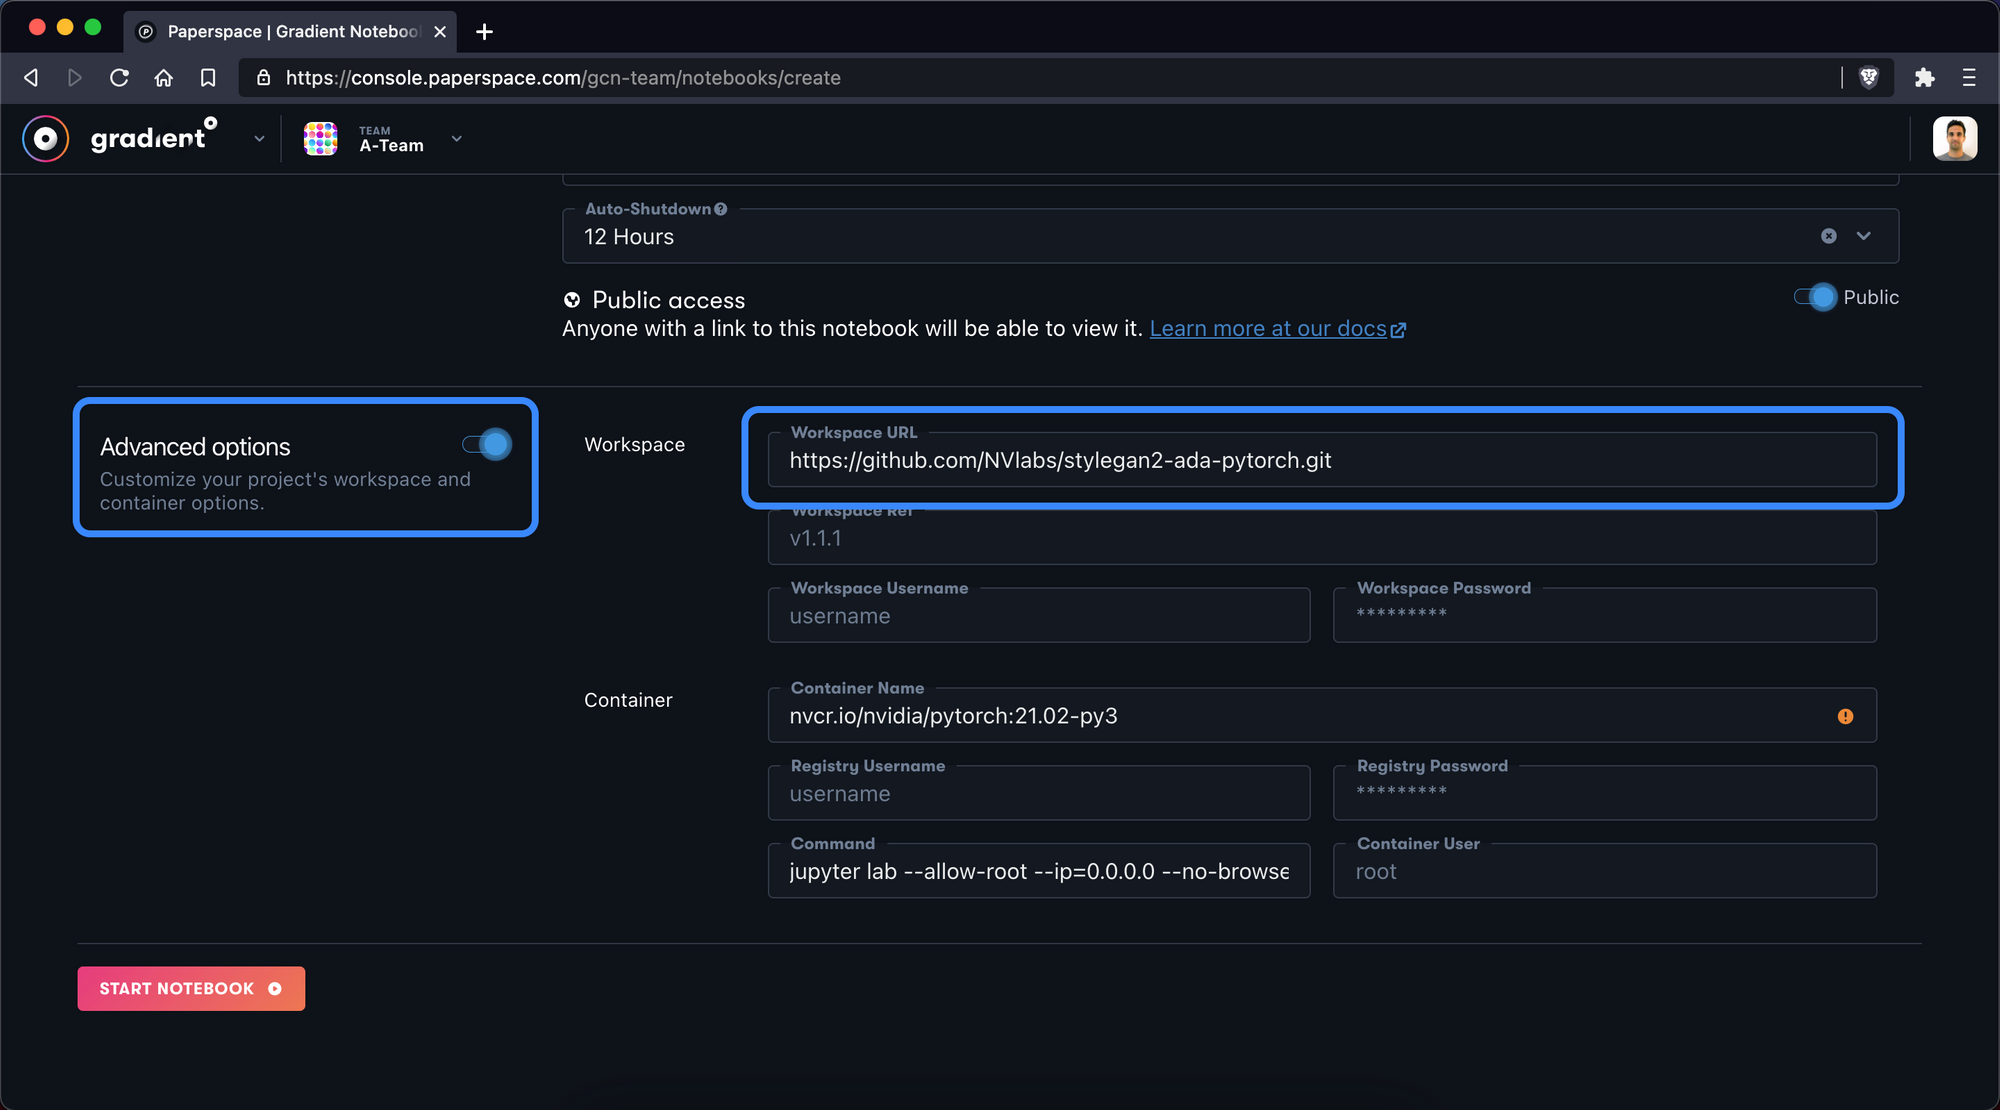Image resolution: width=2000 pixels, height=1110 pixels.
Task: Click the Brave shield icon
Action: point(1868,78)
